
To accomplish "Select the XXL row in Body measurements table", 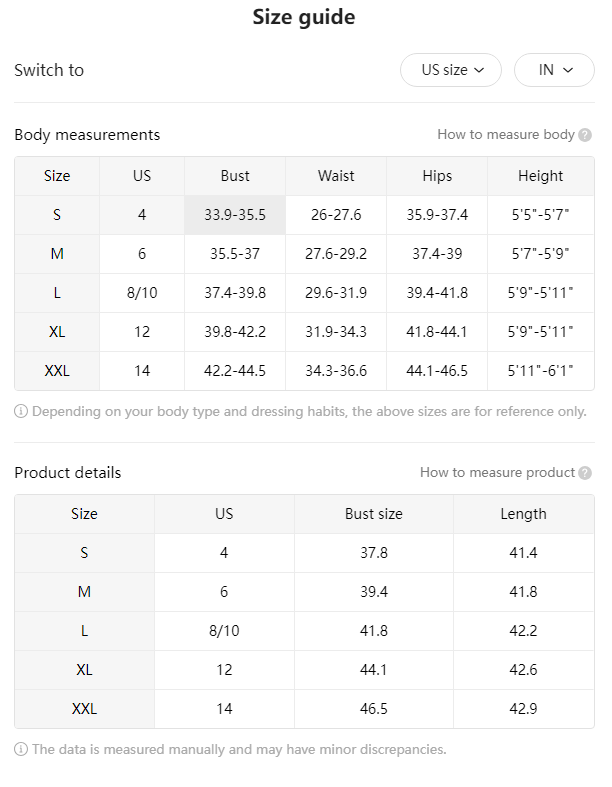I will 304,371.
